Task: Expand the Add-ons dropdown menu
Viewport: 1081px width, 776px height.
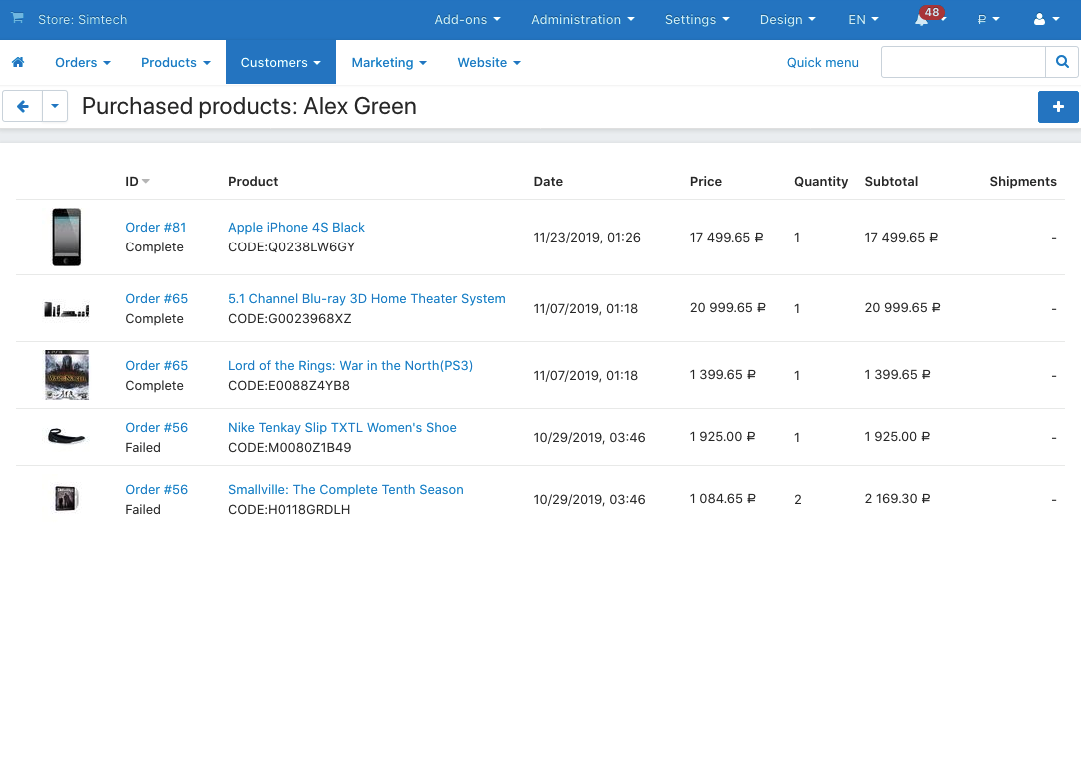Action: pos(467,20)
